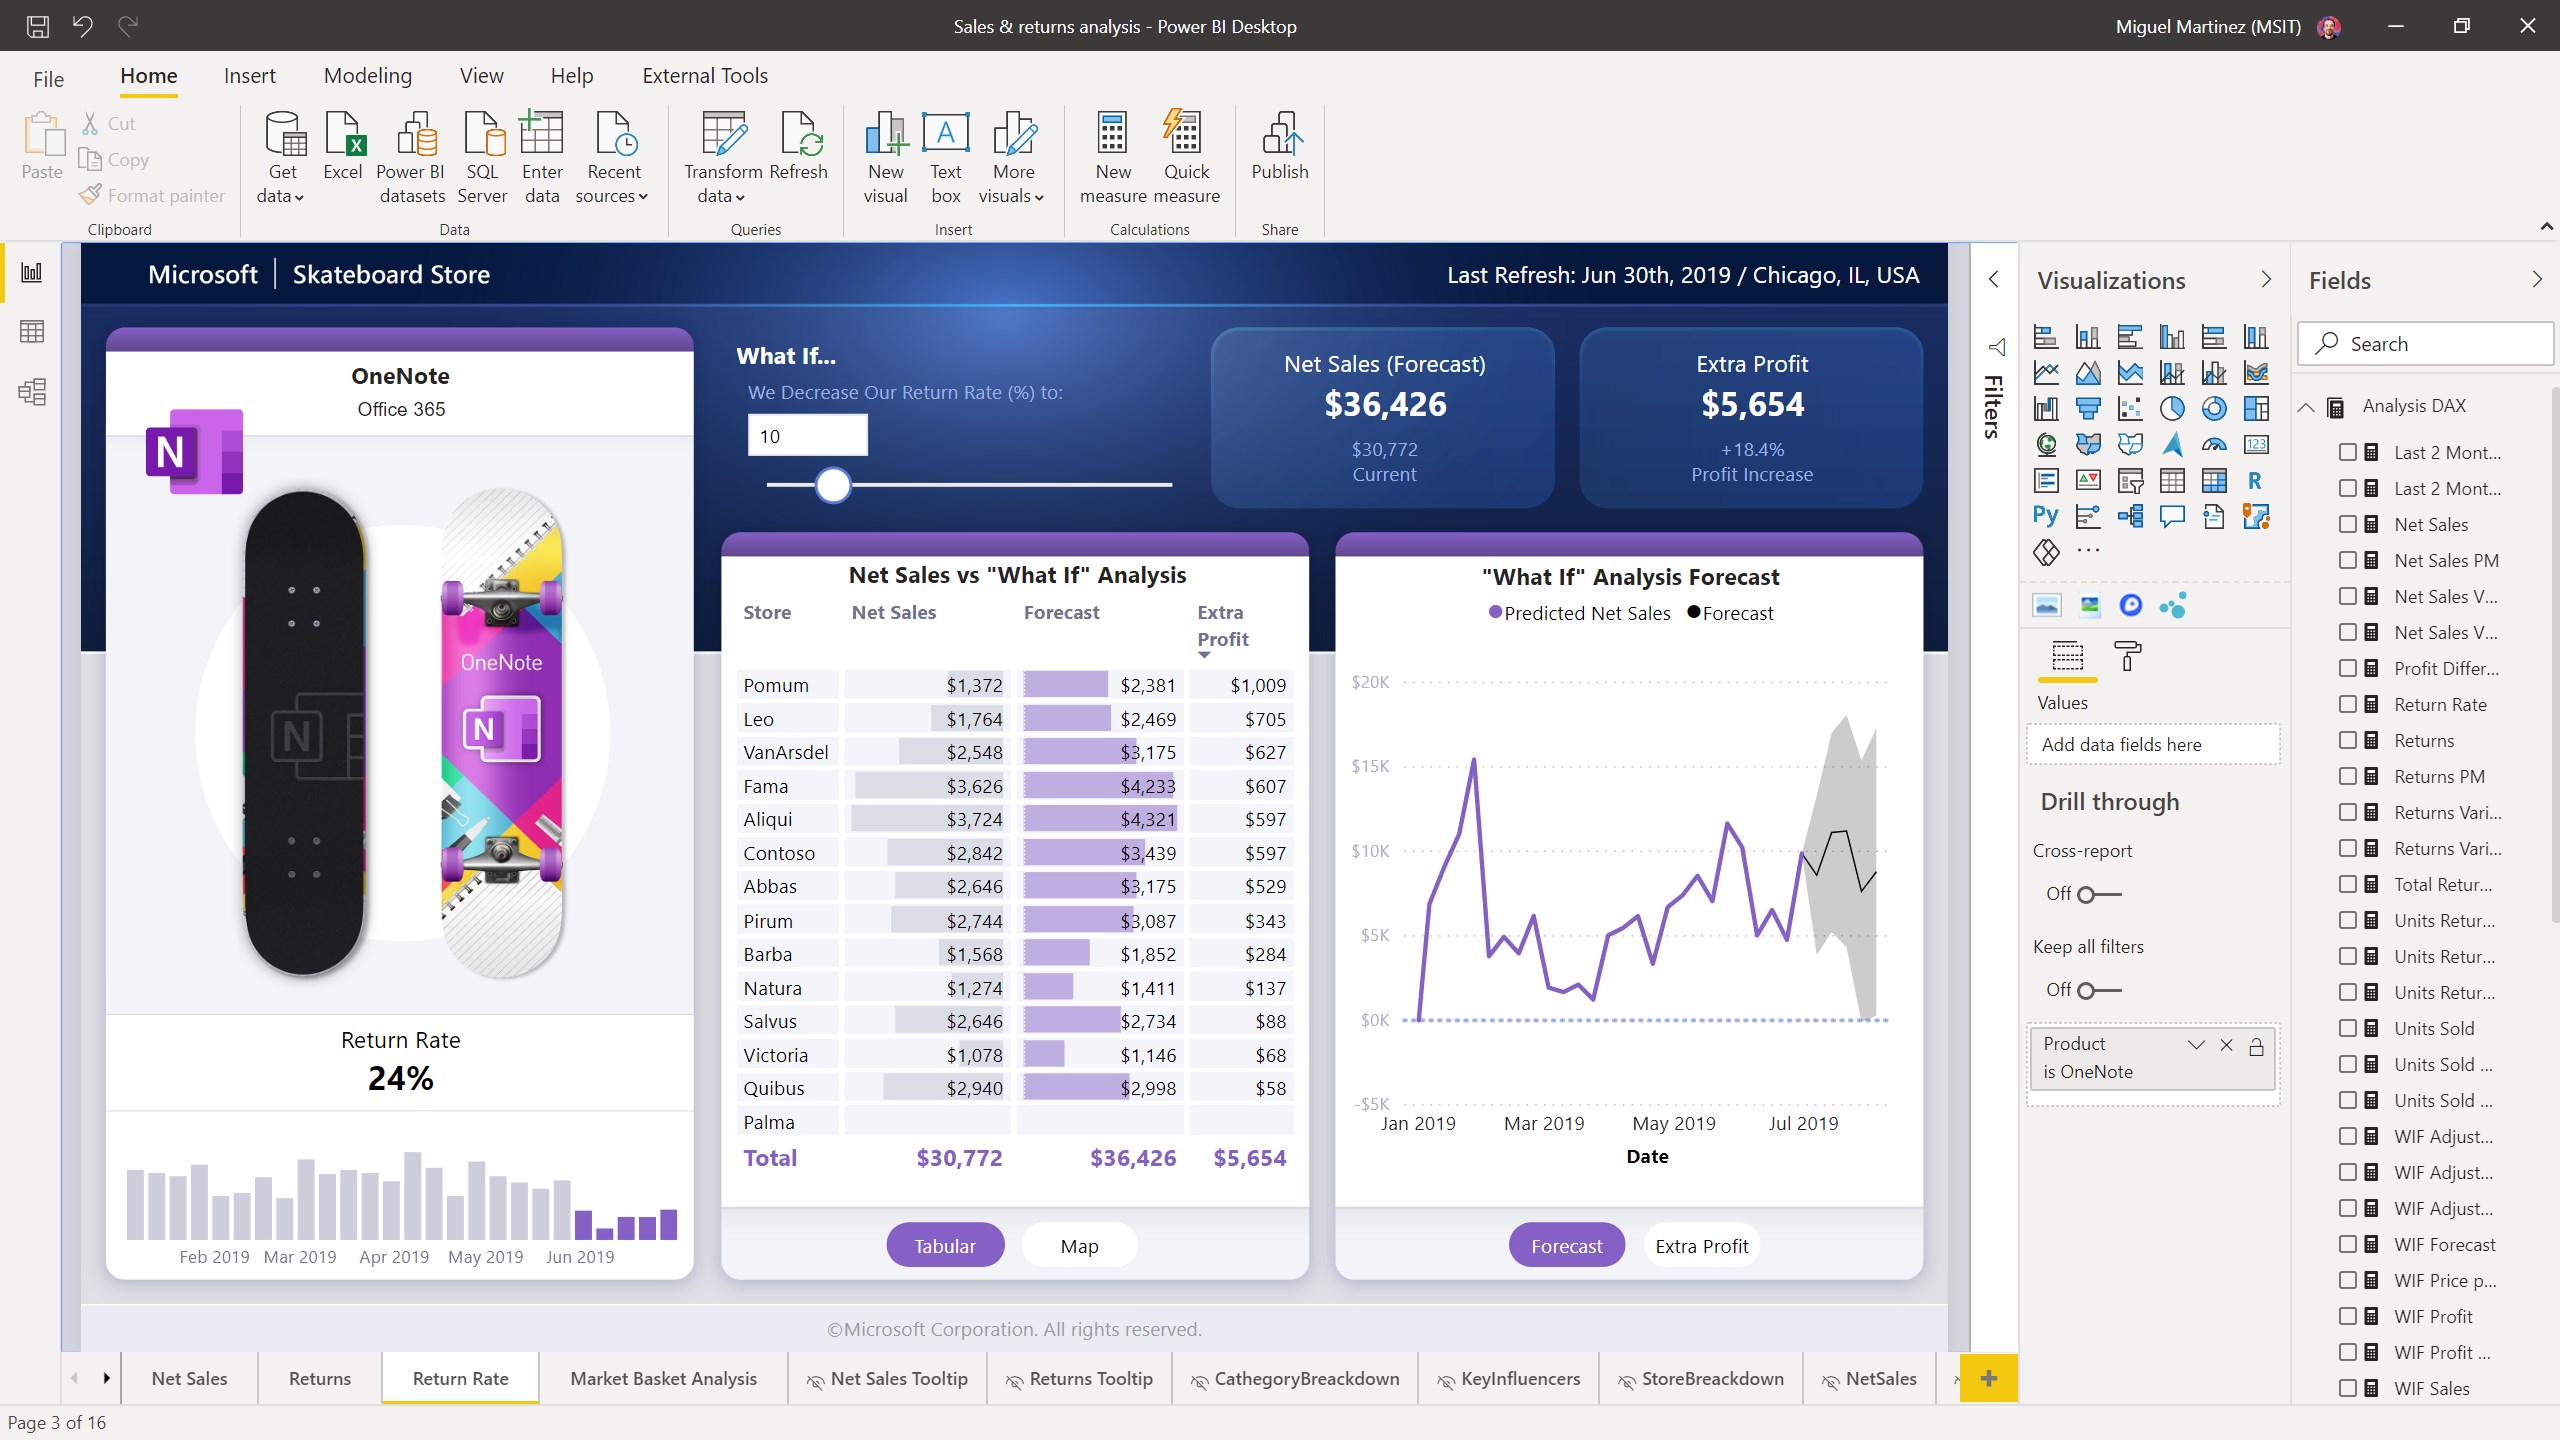
Task: Choose the gauge visualization
Action: click(2214, 444)
